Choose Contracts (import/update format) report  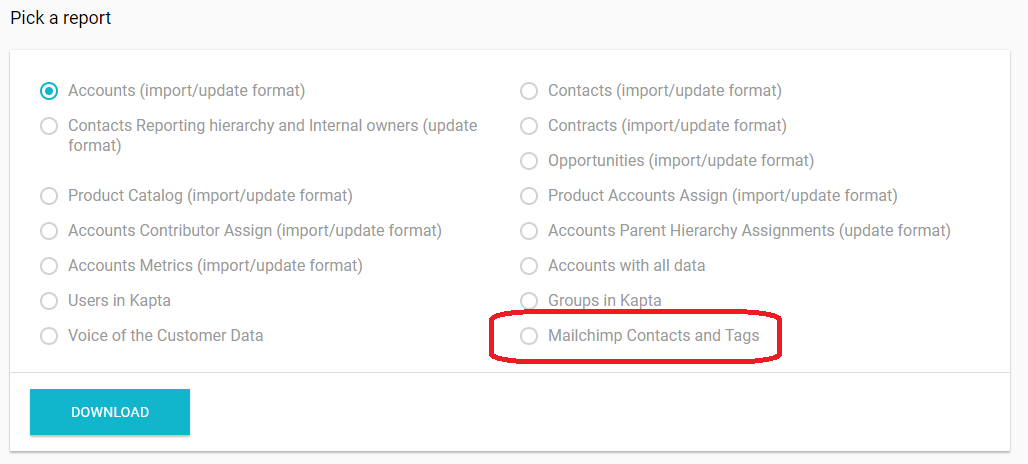pos(529,126)
